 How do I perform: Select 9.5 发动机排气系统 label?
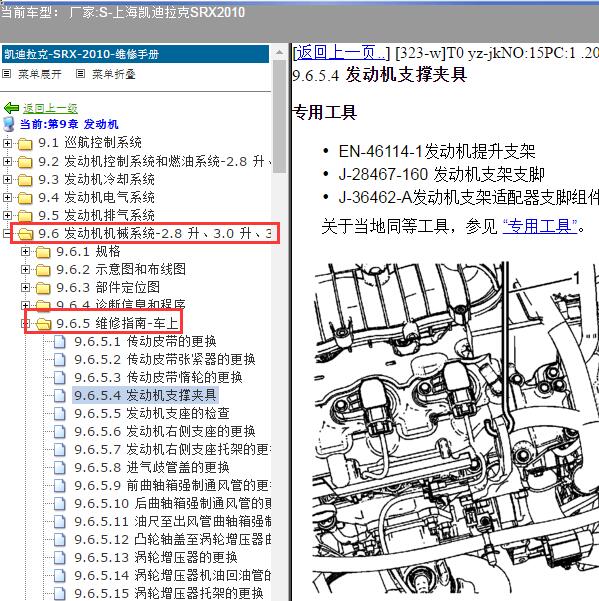tap(97, 215)
